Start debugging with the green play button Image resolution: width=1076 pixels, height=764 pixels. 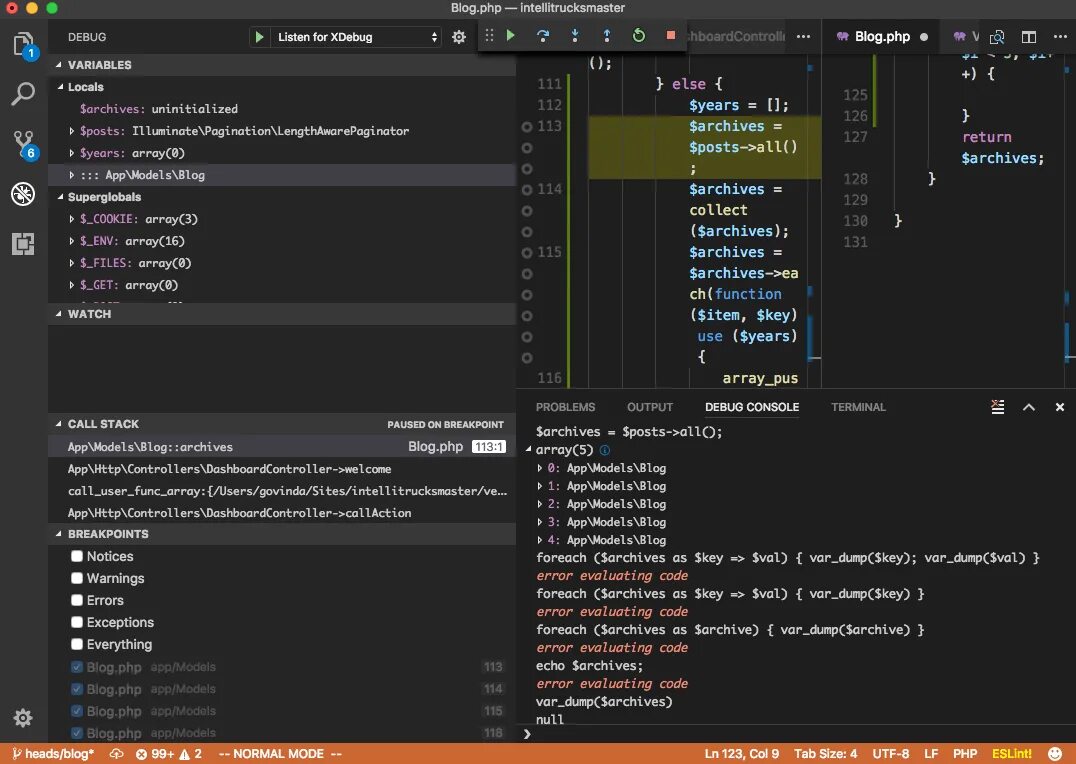coord(259,37)
